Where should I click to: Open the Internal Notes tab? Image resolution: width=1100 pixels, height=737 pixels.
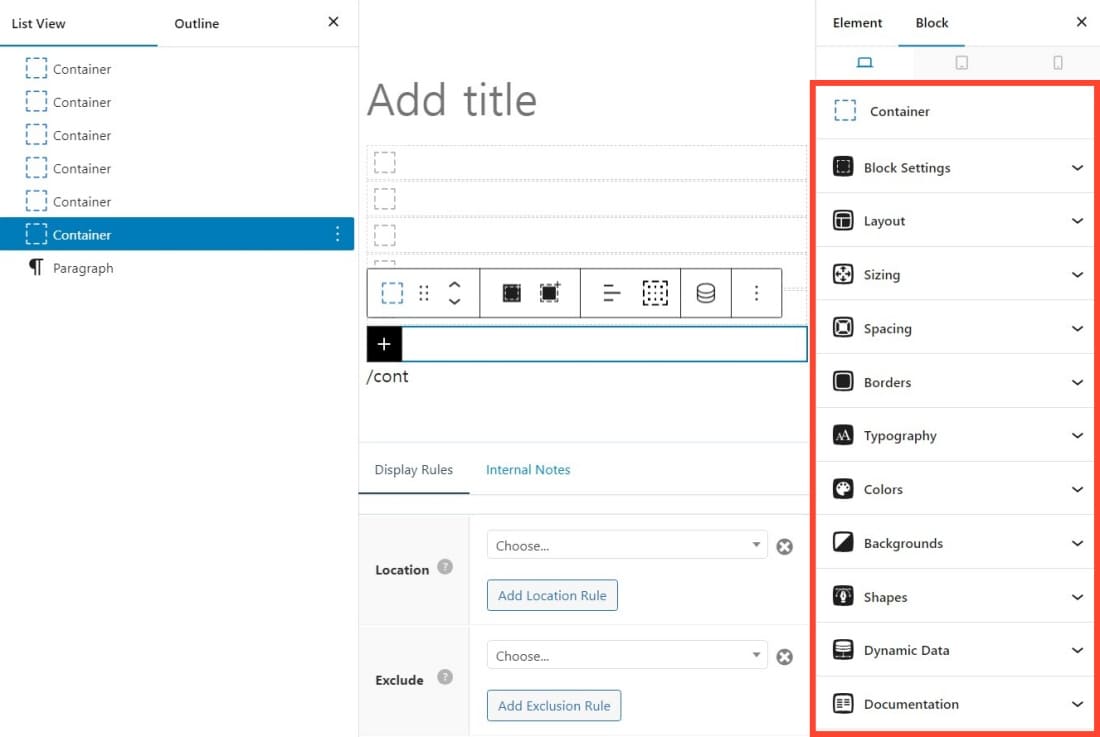click(x=528, y=470)
